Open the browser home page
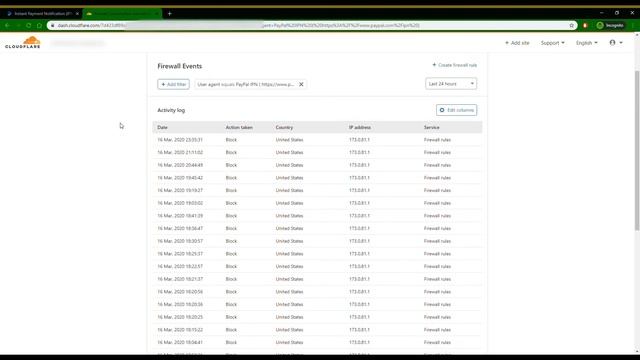The image size is (640, 360). pyautogui.click(x=39, y=25)
